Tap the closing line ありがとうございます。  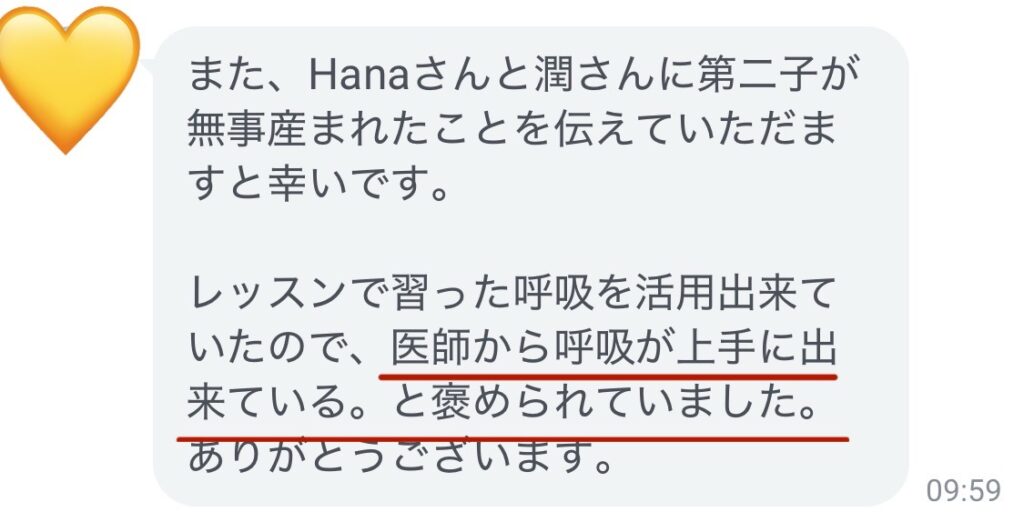point(400,457)
